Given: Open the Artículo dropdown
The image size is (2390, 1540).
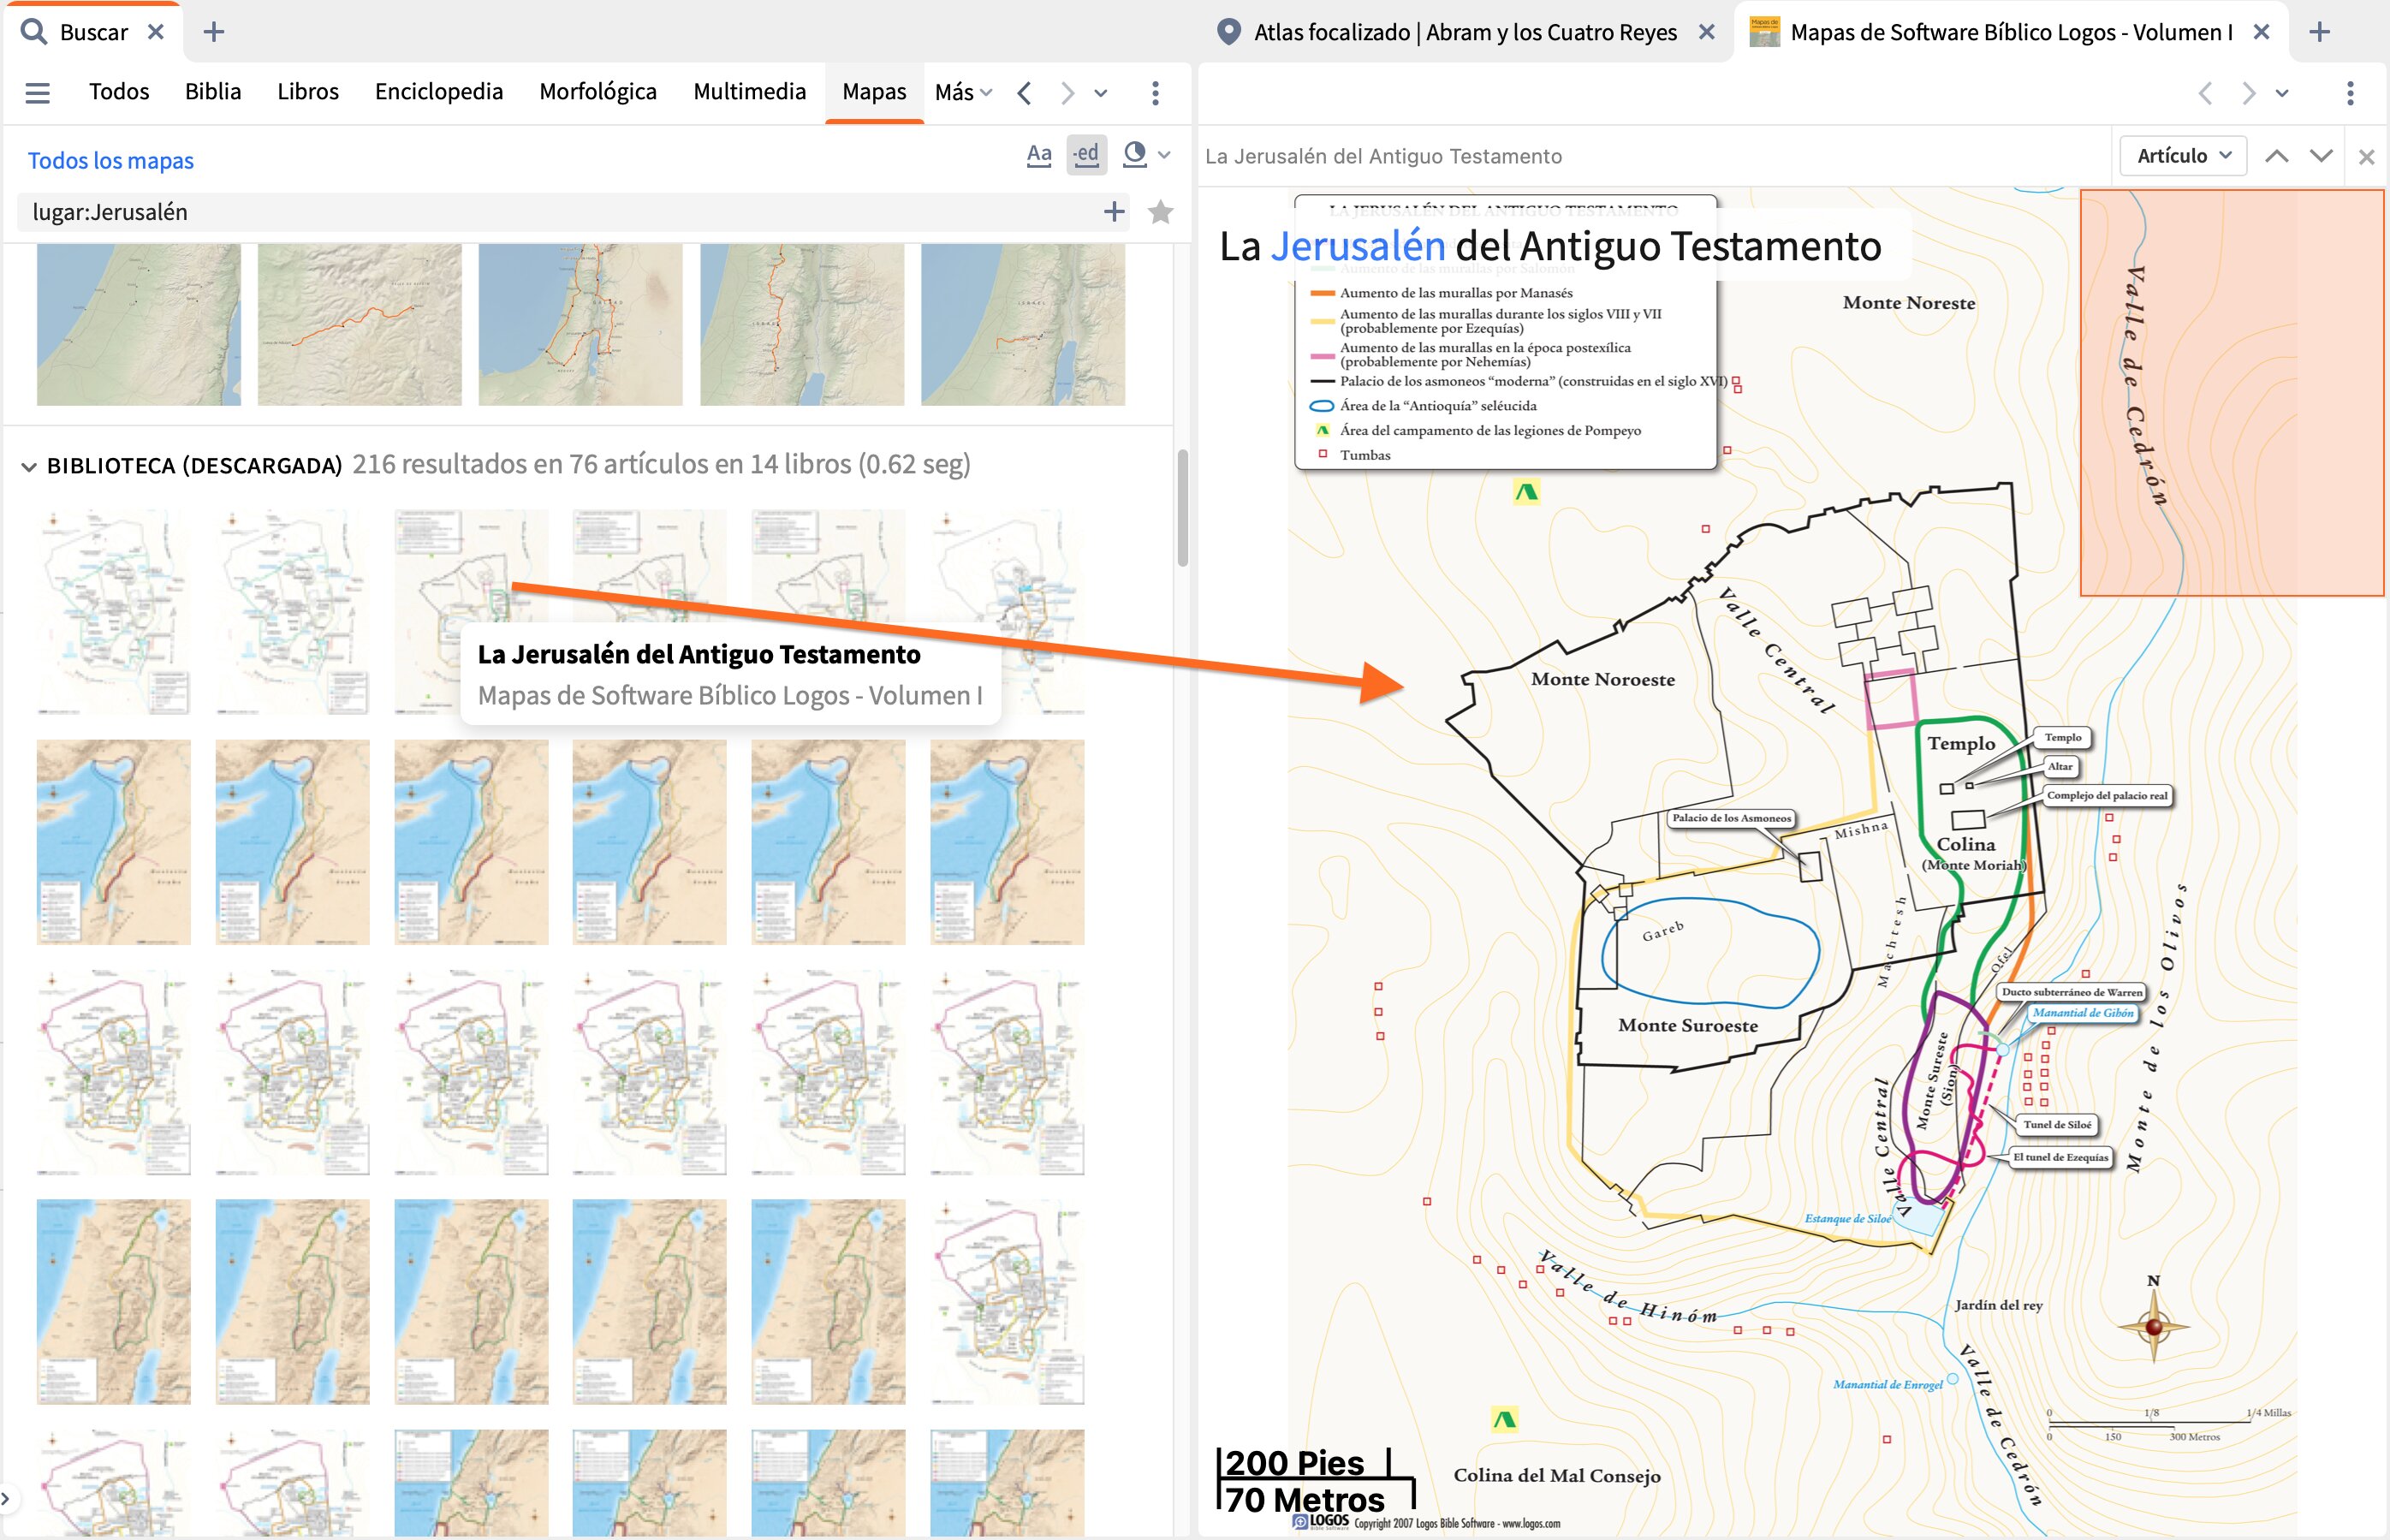Looking at the screenshot, I should tap(2183, 156).
